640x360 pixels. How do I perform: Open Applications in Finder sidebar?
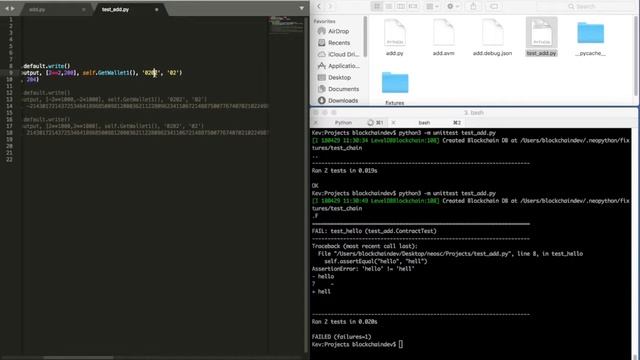pyautogui.click(x=339, y=66)
